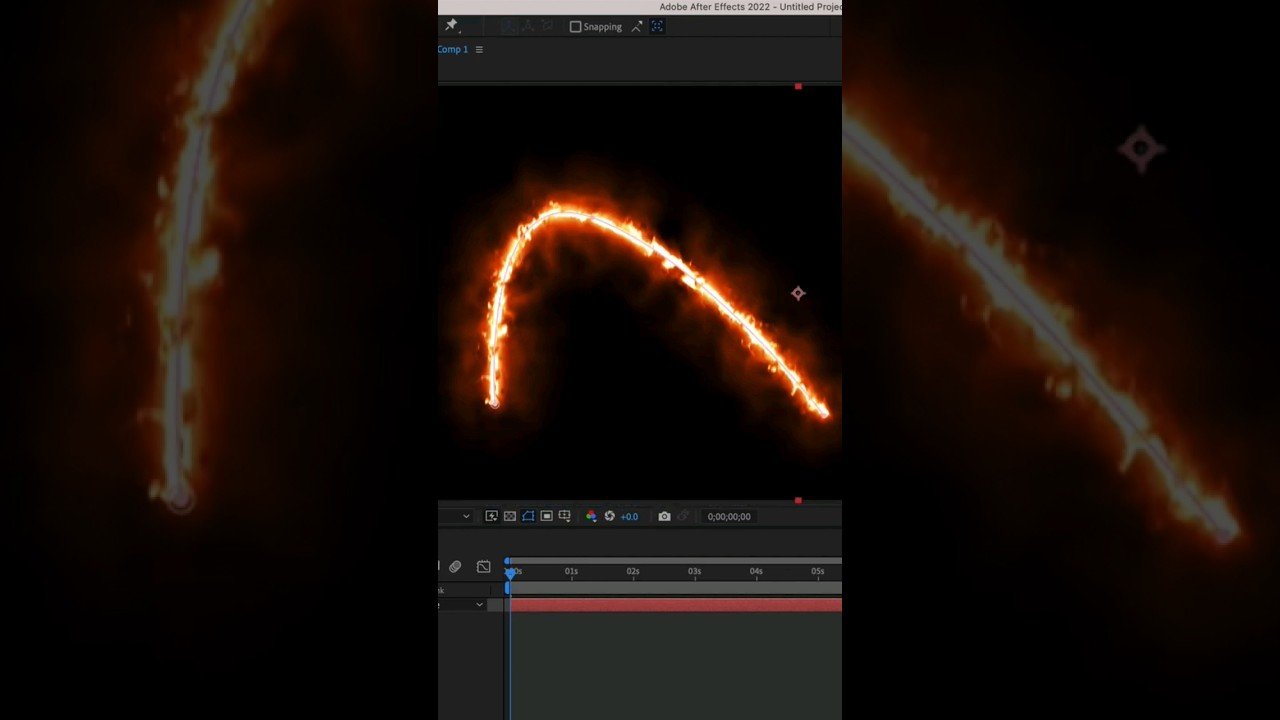
Task: Switch to the Comp 1 tab
Action: 453,49
